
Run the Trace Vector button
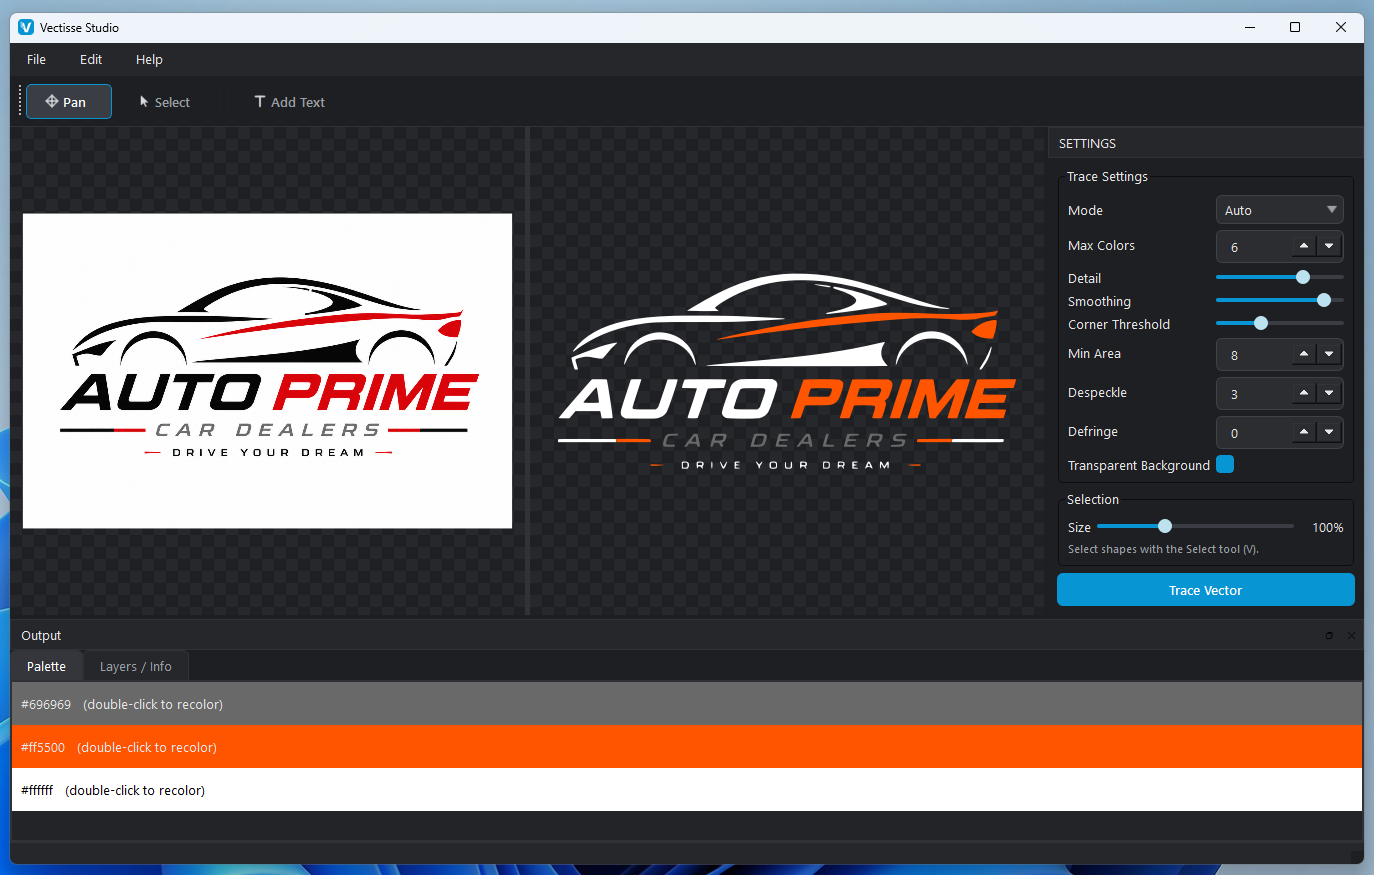point(1206,590)
